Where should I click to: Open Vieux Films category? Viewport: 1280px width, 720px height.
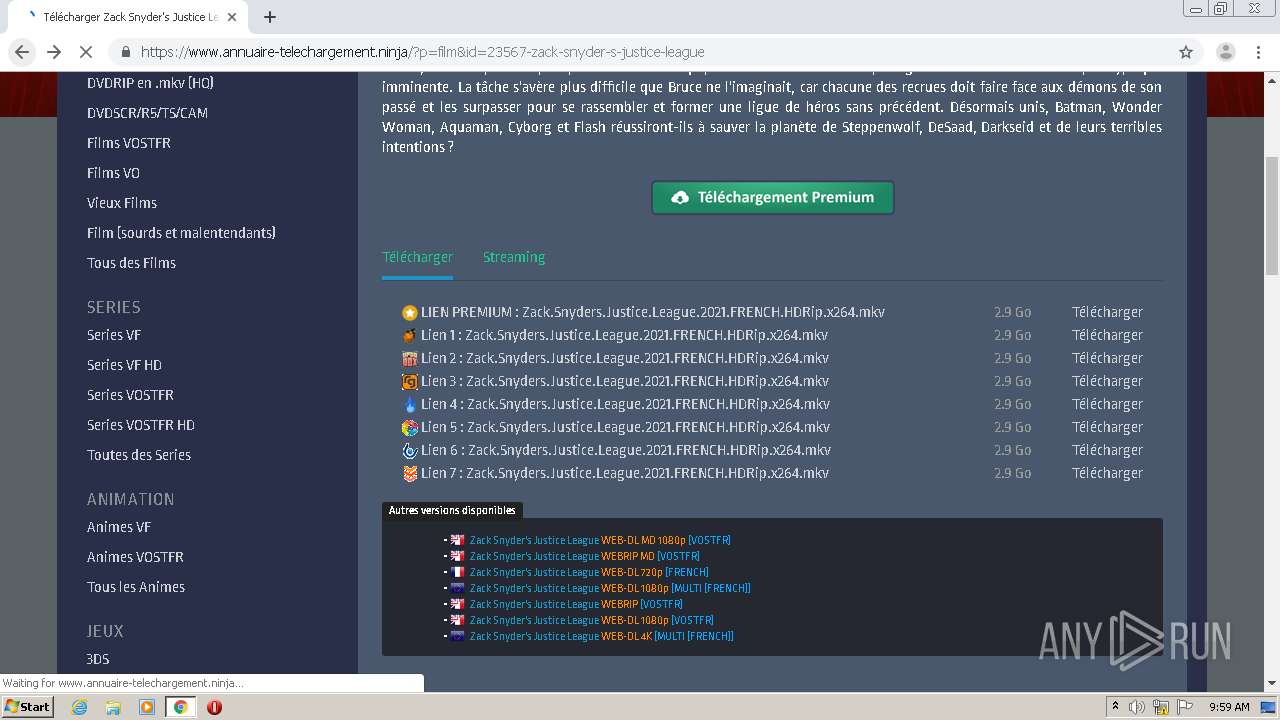click(122, 203)
